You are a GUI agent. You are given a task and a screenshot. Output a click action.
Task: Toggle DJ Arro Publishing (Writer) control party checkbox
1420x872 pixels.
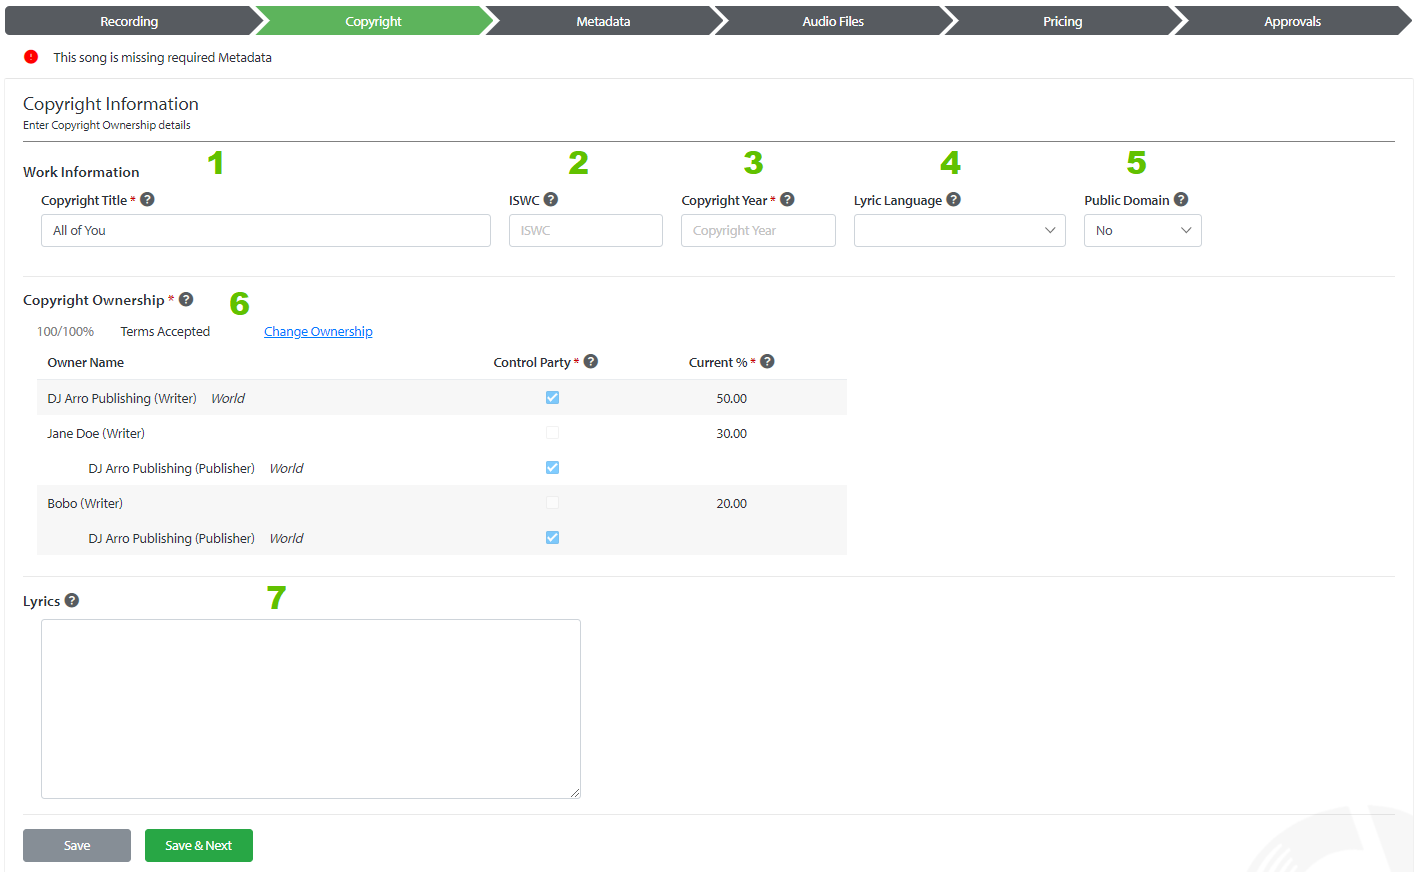click(552, 397)
